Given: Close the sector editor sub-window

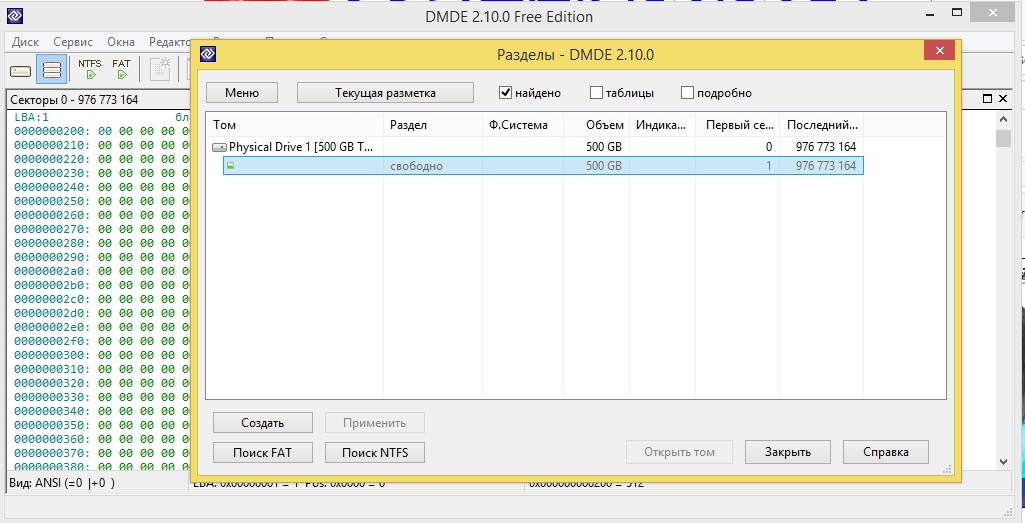Looking at the screenshot, I should [x=1003, y=99].
